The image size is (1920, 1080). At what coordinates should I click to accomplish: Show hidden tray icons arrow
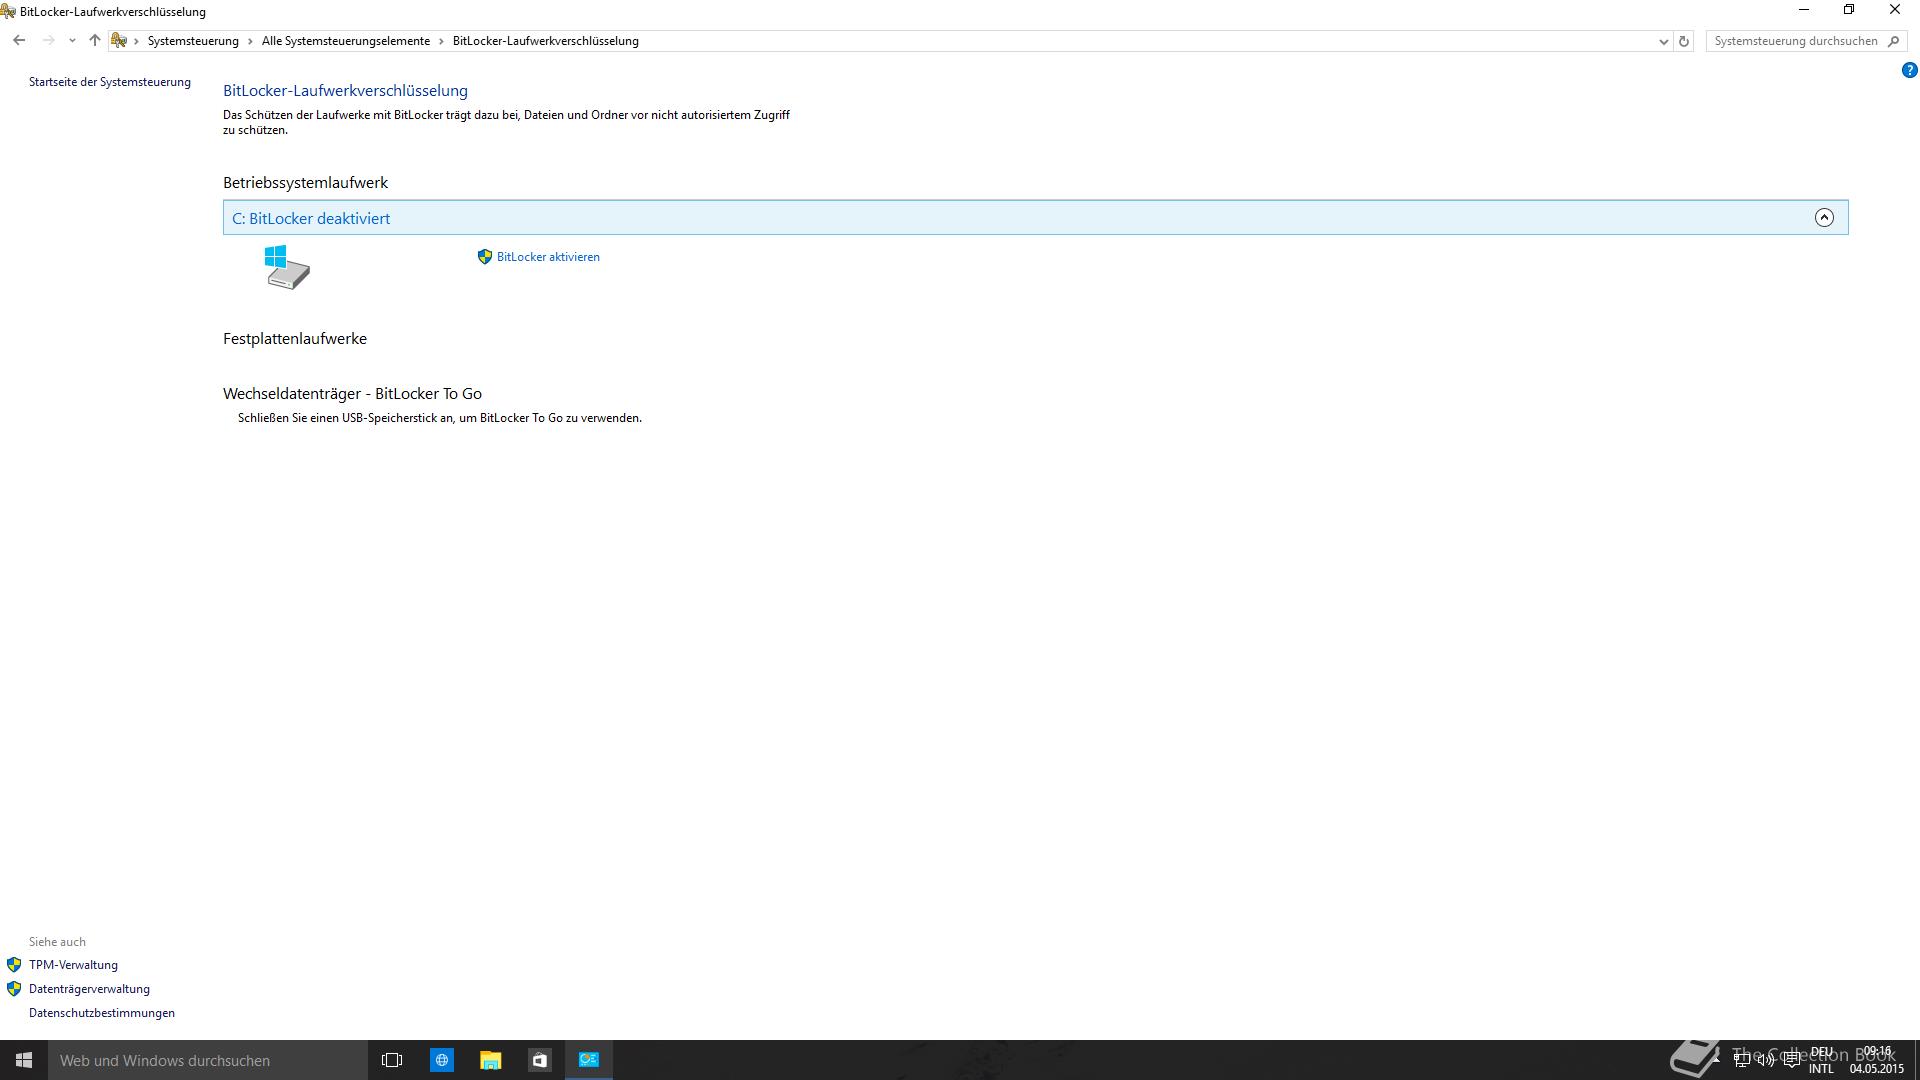tap(1716, 1060)
